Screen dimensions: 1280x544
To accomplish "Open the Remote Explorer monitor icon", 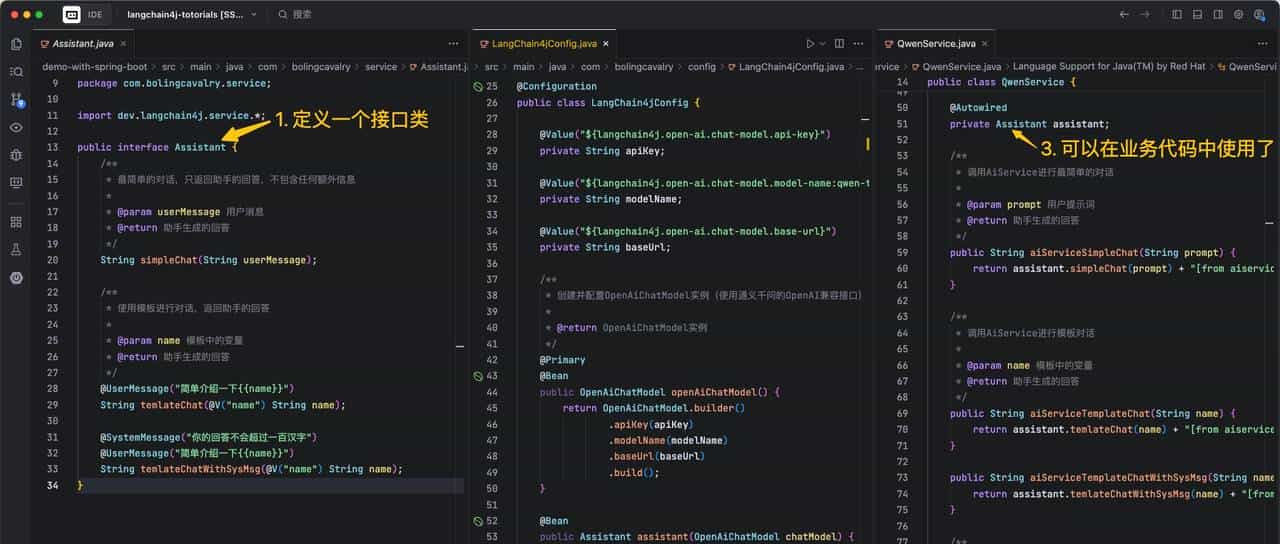I will pos(16,183).
